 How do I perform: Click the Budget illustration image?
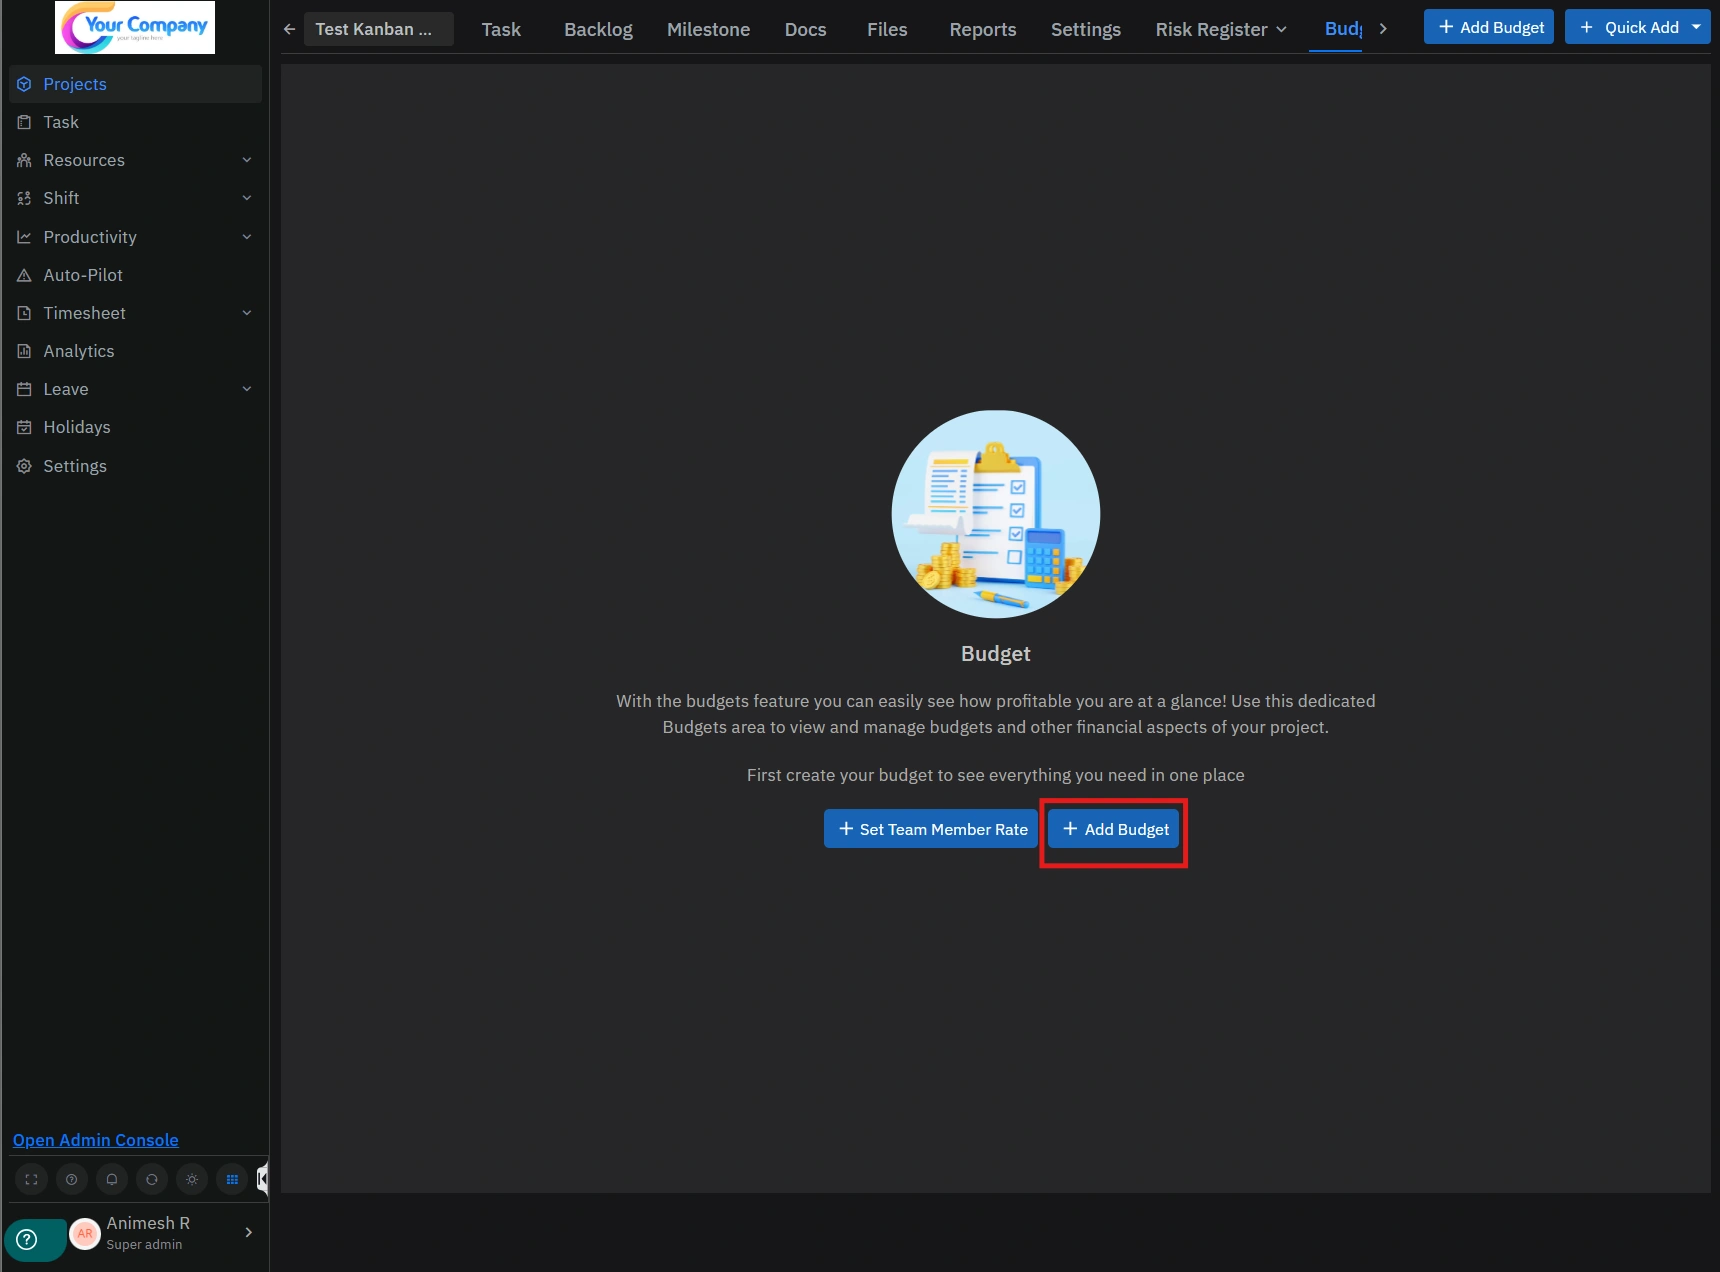point(996,514)
